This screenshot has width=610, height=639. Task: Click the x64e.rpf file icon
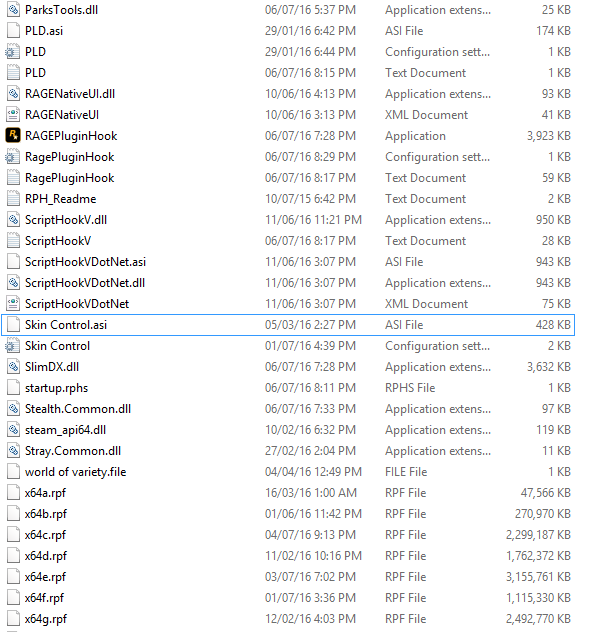coord(13,577)
